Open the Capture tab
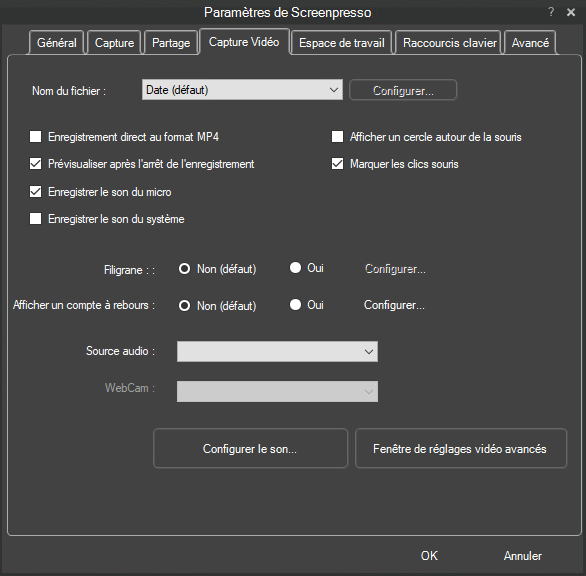Image resolution: width=586 pixels, height=576 pixels. [114, 43]
